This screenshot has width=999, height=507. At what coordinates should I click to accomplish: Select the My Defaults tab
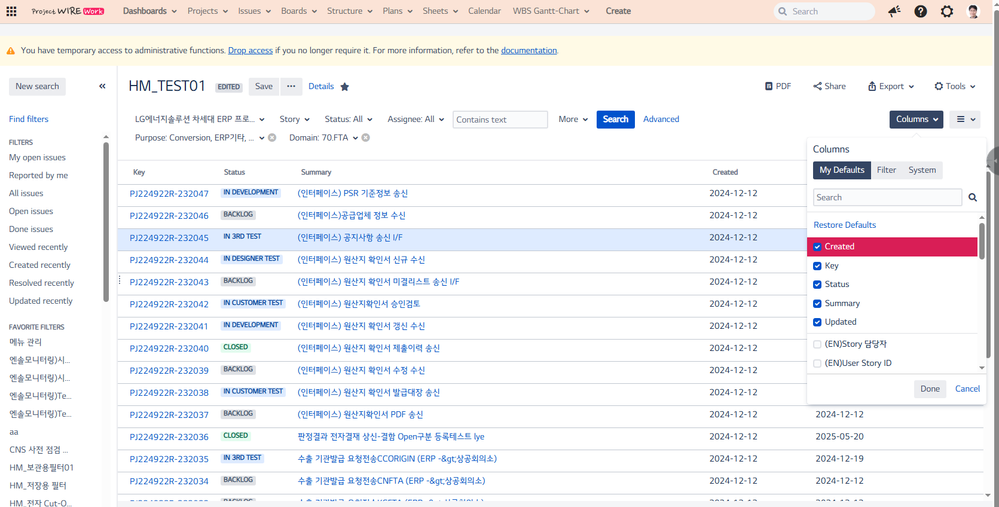pos(842,170)
